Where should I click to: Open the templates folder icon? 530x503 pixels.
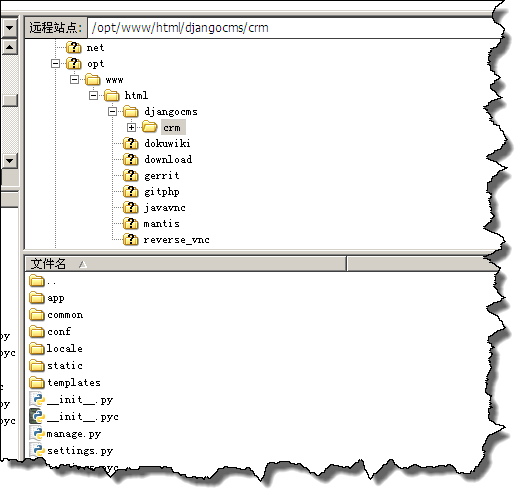(37, 382)
